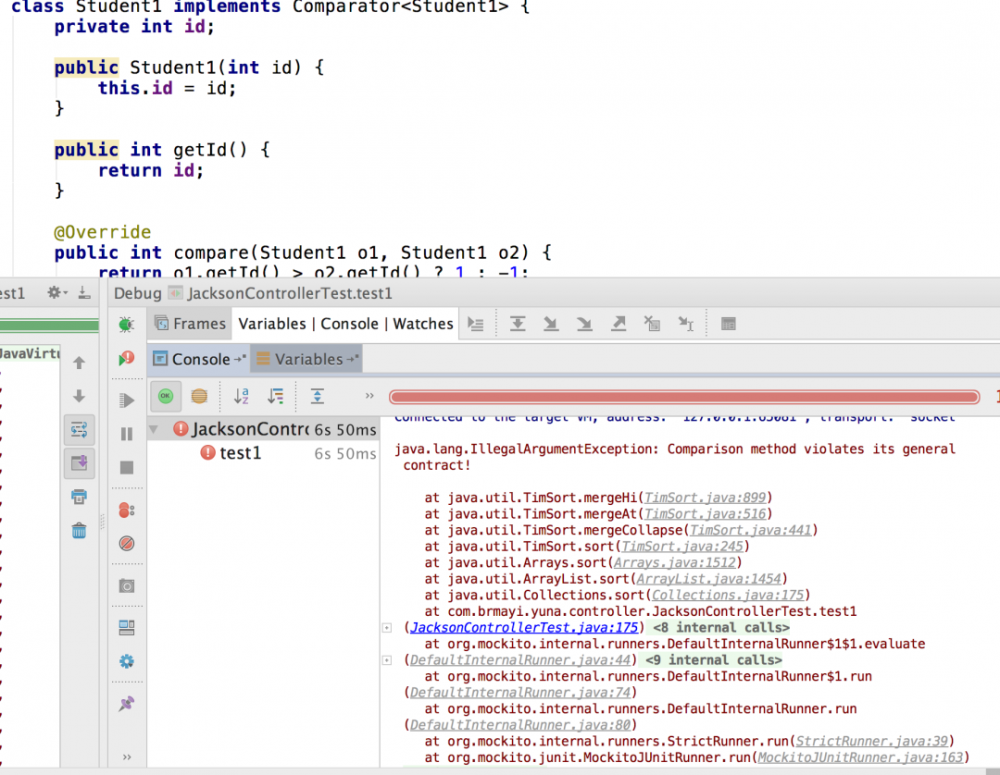Open StrictRunner.java:39 link
1000x775 pixels.
(x=872, y=741)
